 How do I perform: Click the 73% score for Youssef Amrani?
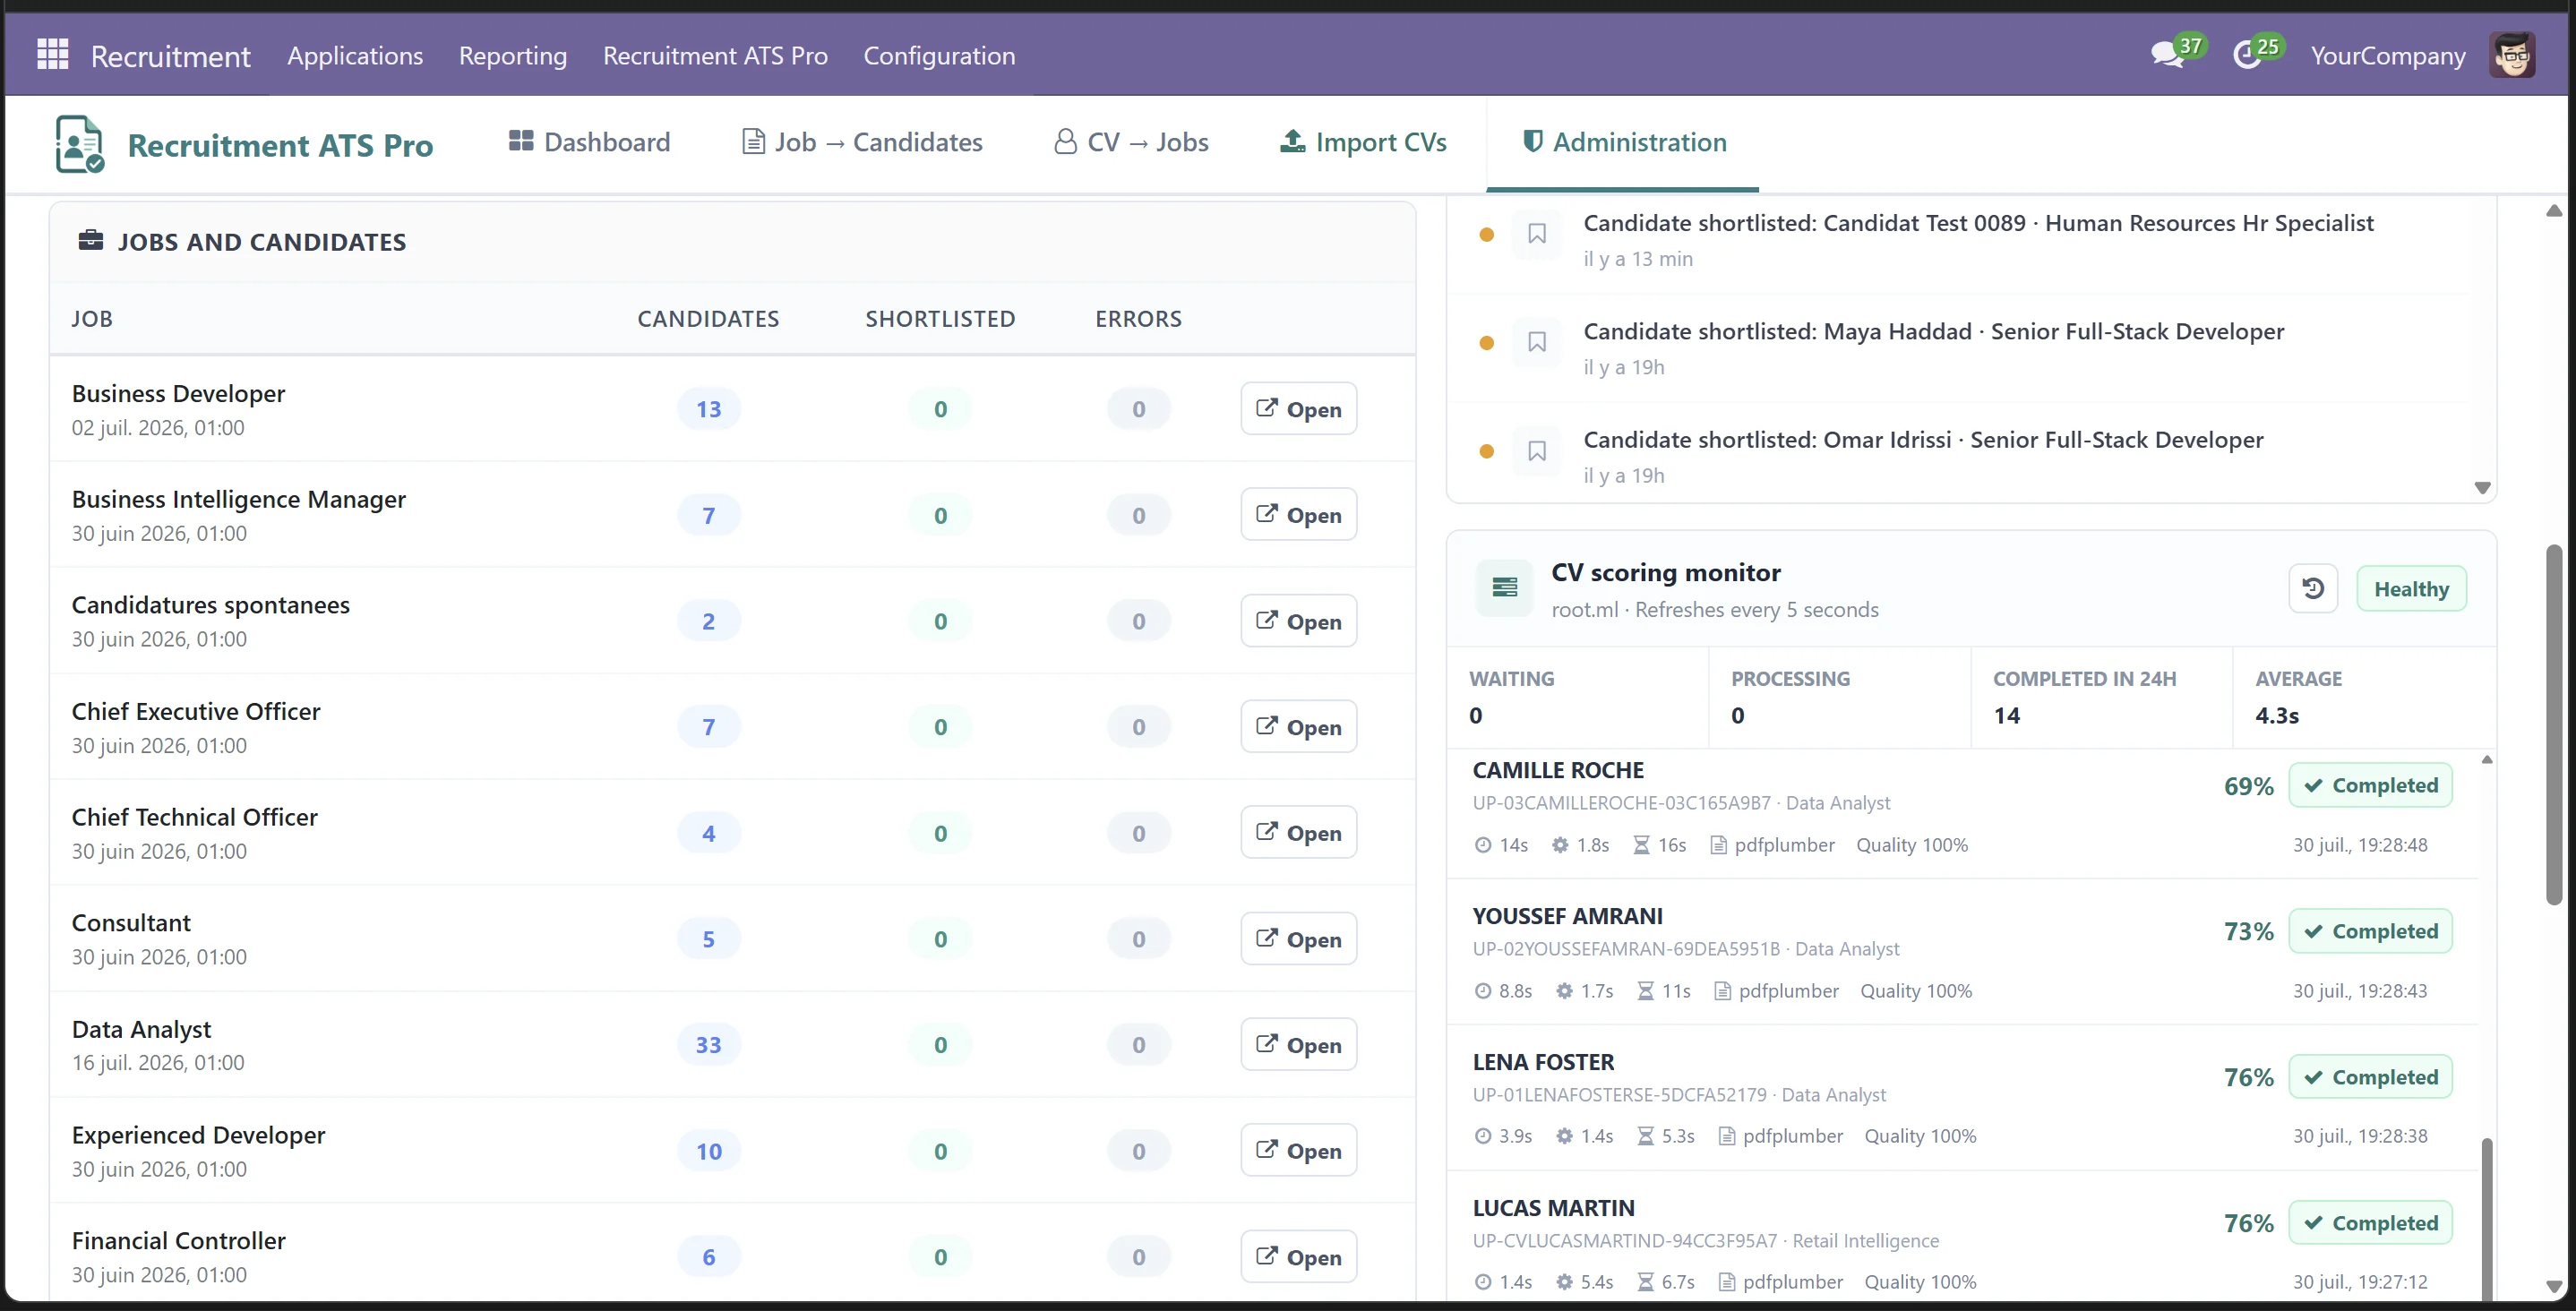(x=2248, y=932)
